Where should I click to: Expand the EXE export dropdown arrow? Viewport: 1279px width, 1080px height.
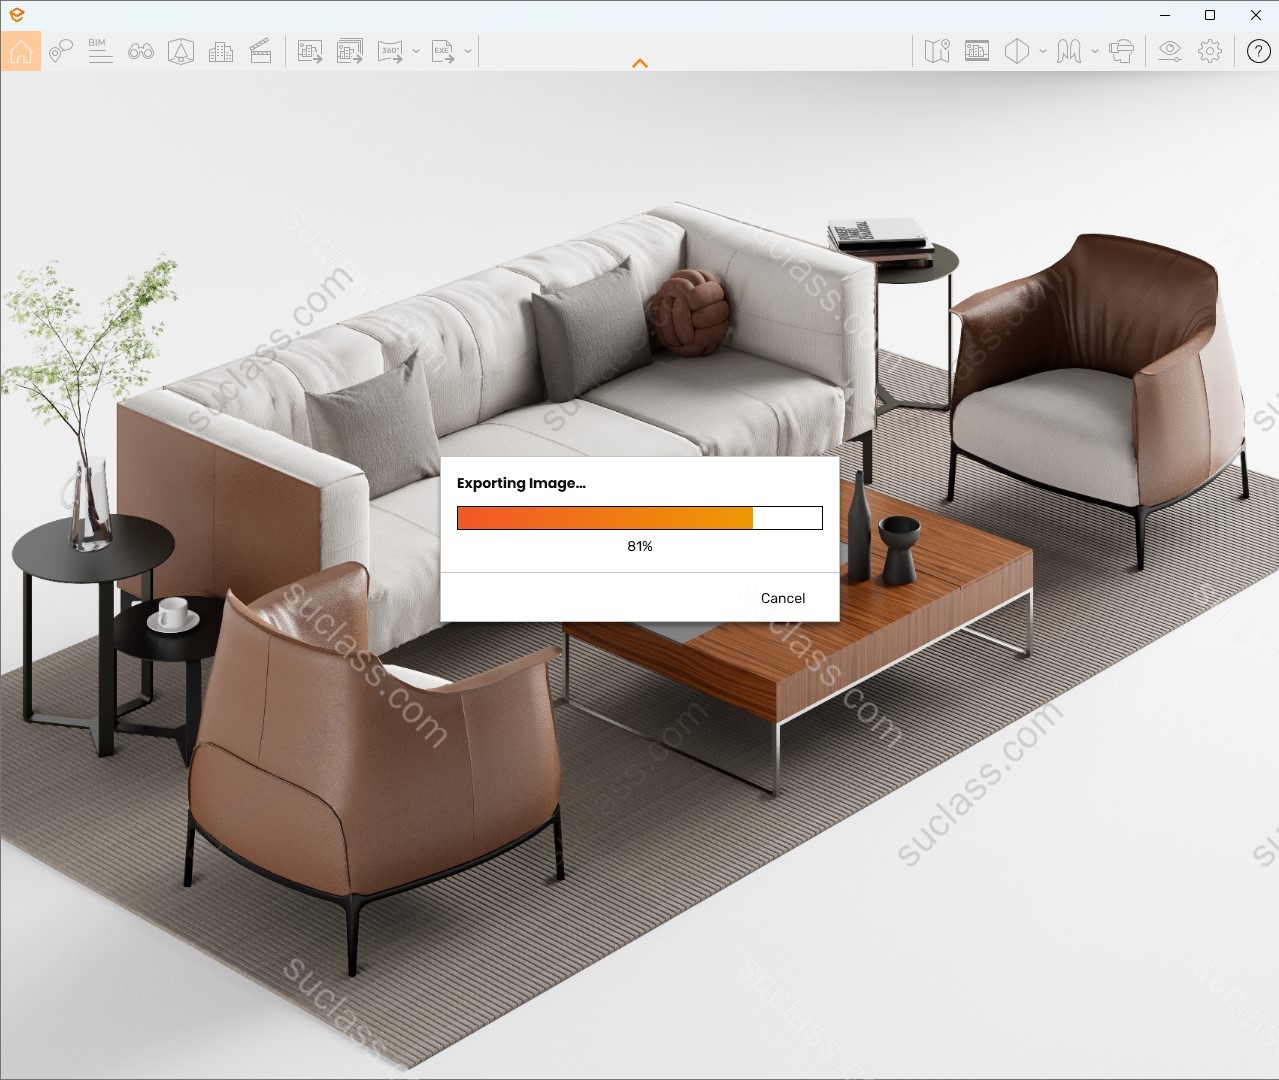tap(468, 51)
